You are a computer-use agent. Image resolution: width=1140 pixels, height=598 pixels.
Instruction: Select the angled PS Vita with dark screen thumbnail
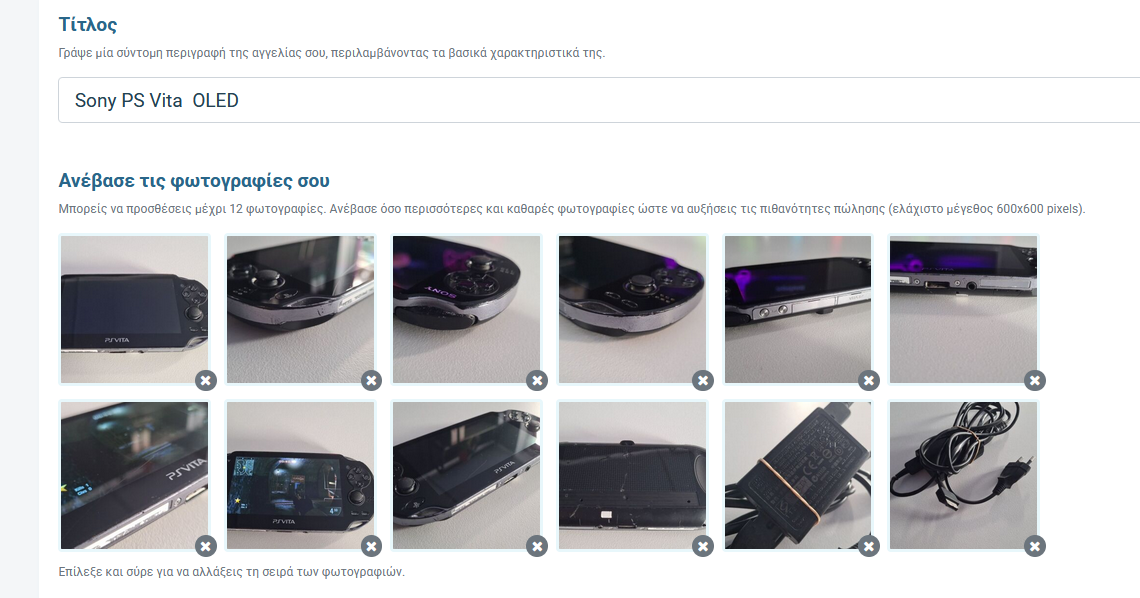[x=466, y=476]
